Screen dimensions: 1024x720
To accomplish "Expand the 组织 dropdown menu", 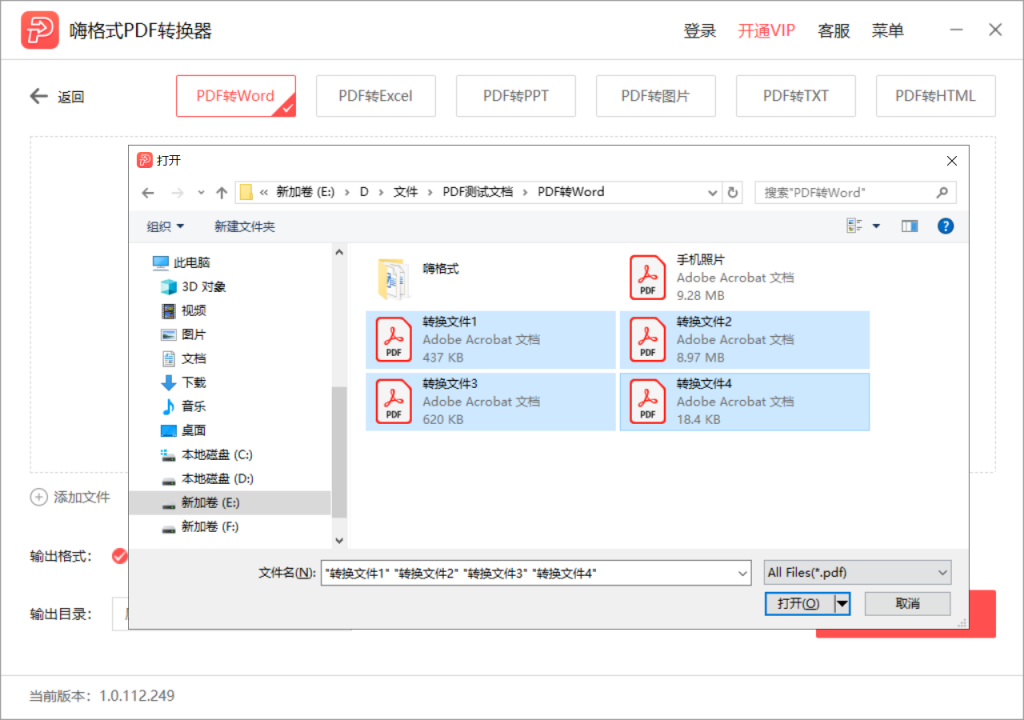I will click(165, 227).
